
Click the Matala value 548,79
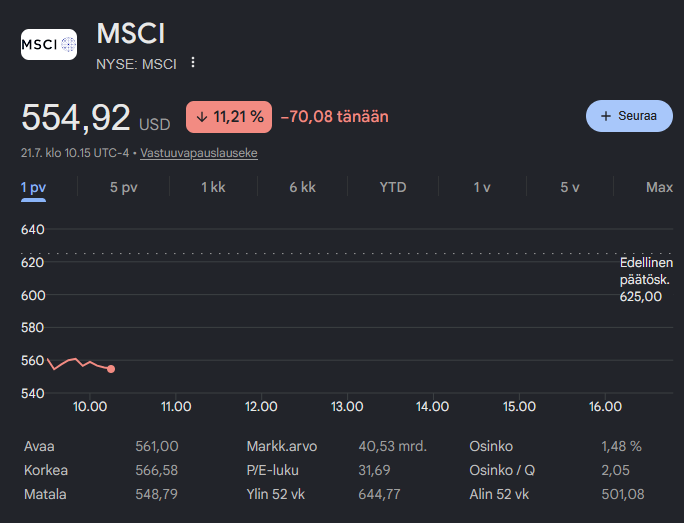coord(157,494)
